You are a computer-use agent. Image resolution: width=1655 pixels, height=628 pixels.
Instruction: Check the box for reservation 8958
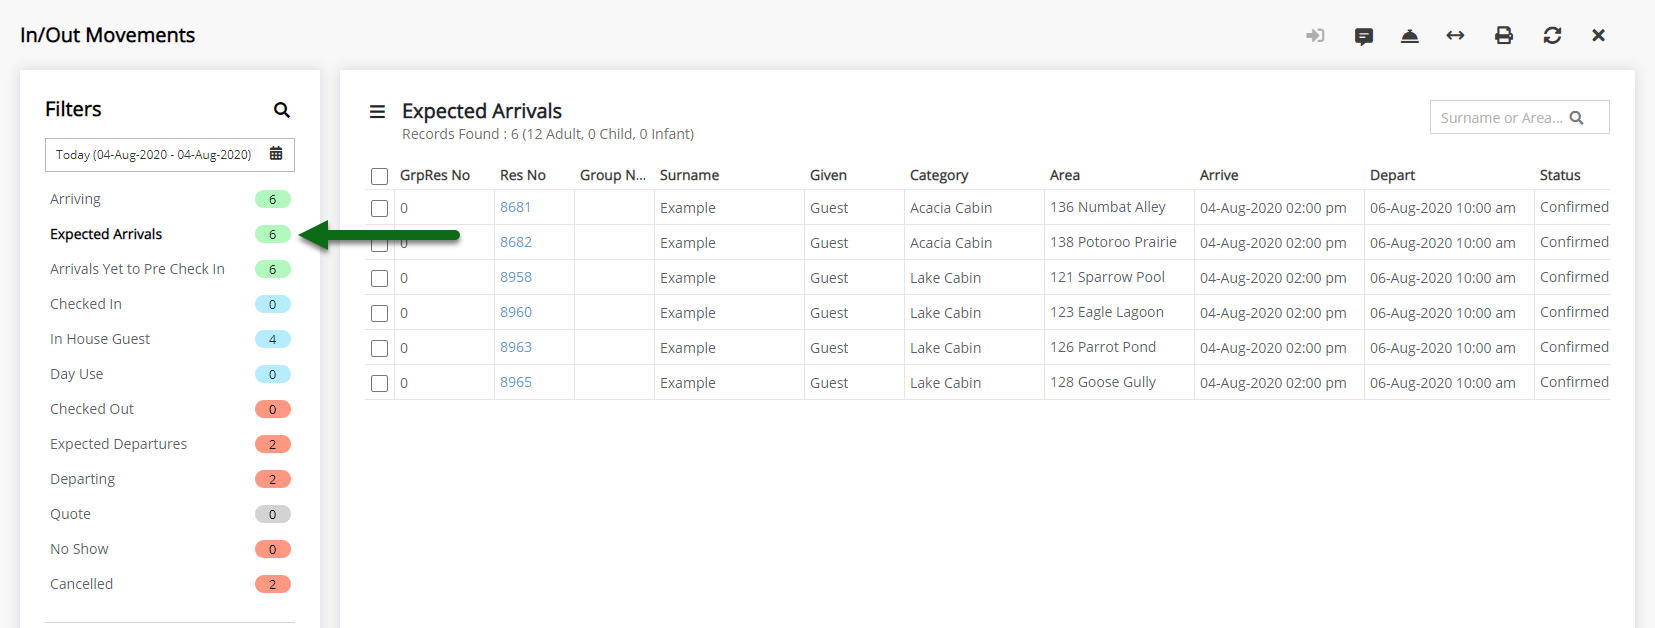(x=379, y=279)
